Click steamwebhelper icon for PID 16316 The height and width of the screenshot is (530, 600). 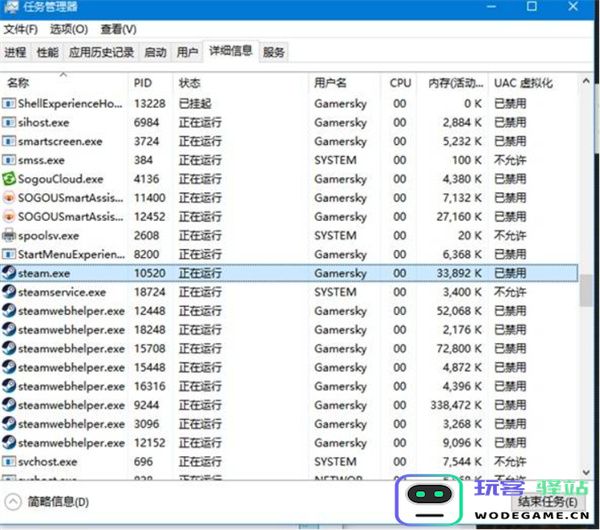pyautogui.click(x=9, y=386)
